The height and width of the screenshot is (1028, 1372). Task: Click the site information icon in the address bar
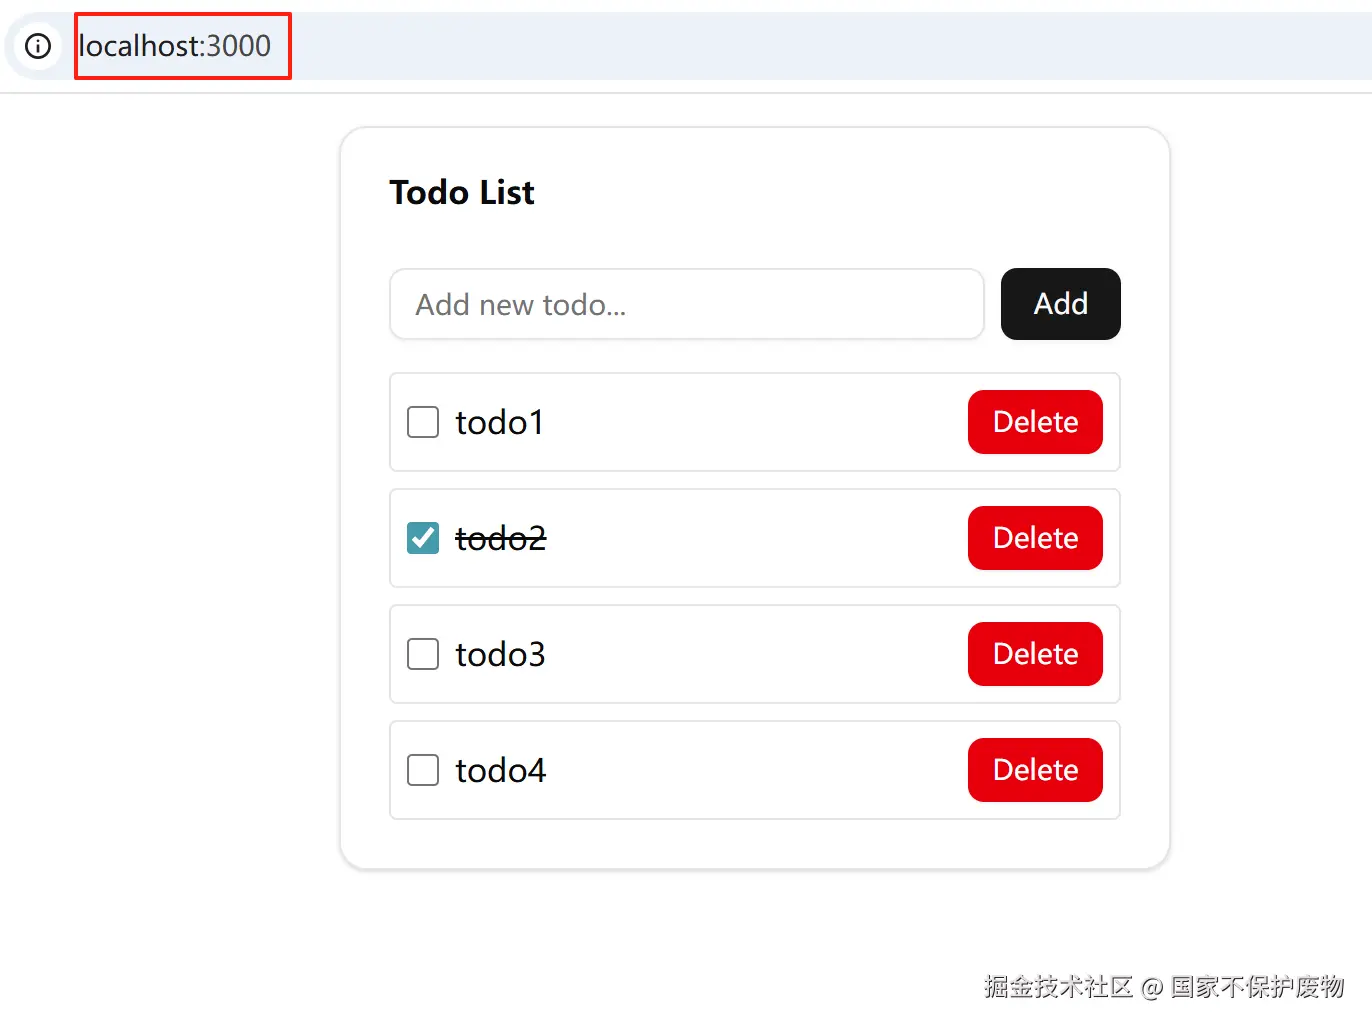click(x=37, y=45)
